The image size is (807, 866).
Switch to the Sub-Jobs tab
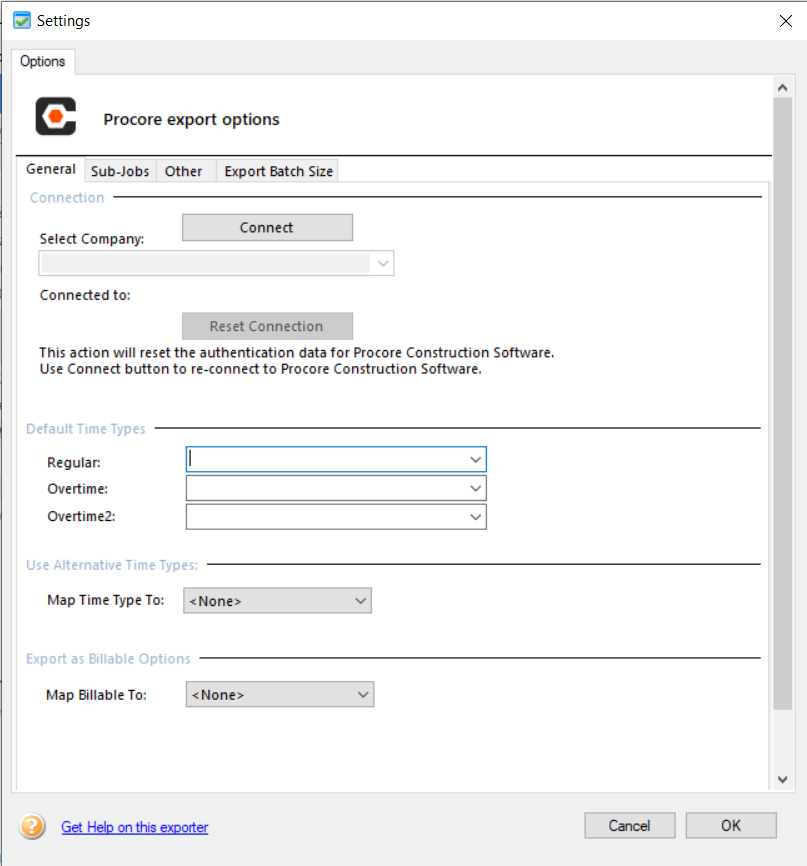[120, 171]
